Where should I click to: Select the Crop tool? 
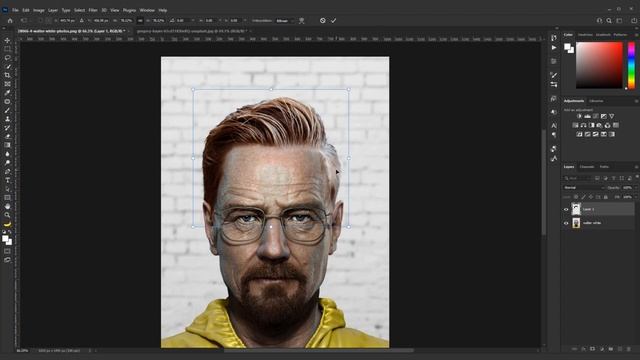pyautogui.click(x=7, y=75)
